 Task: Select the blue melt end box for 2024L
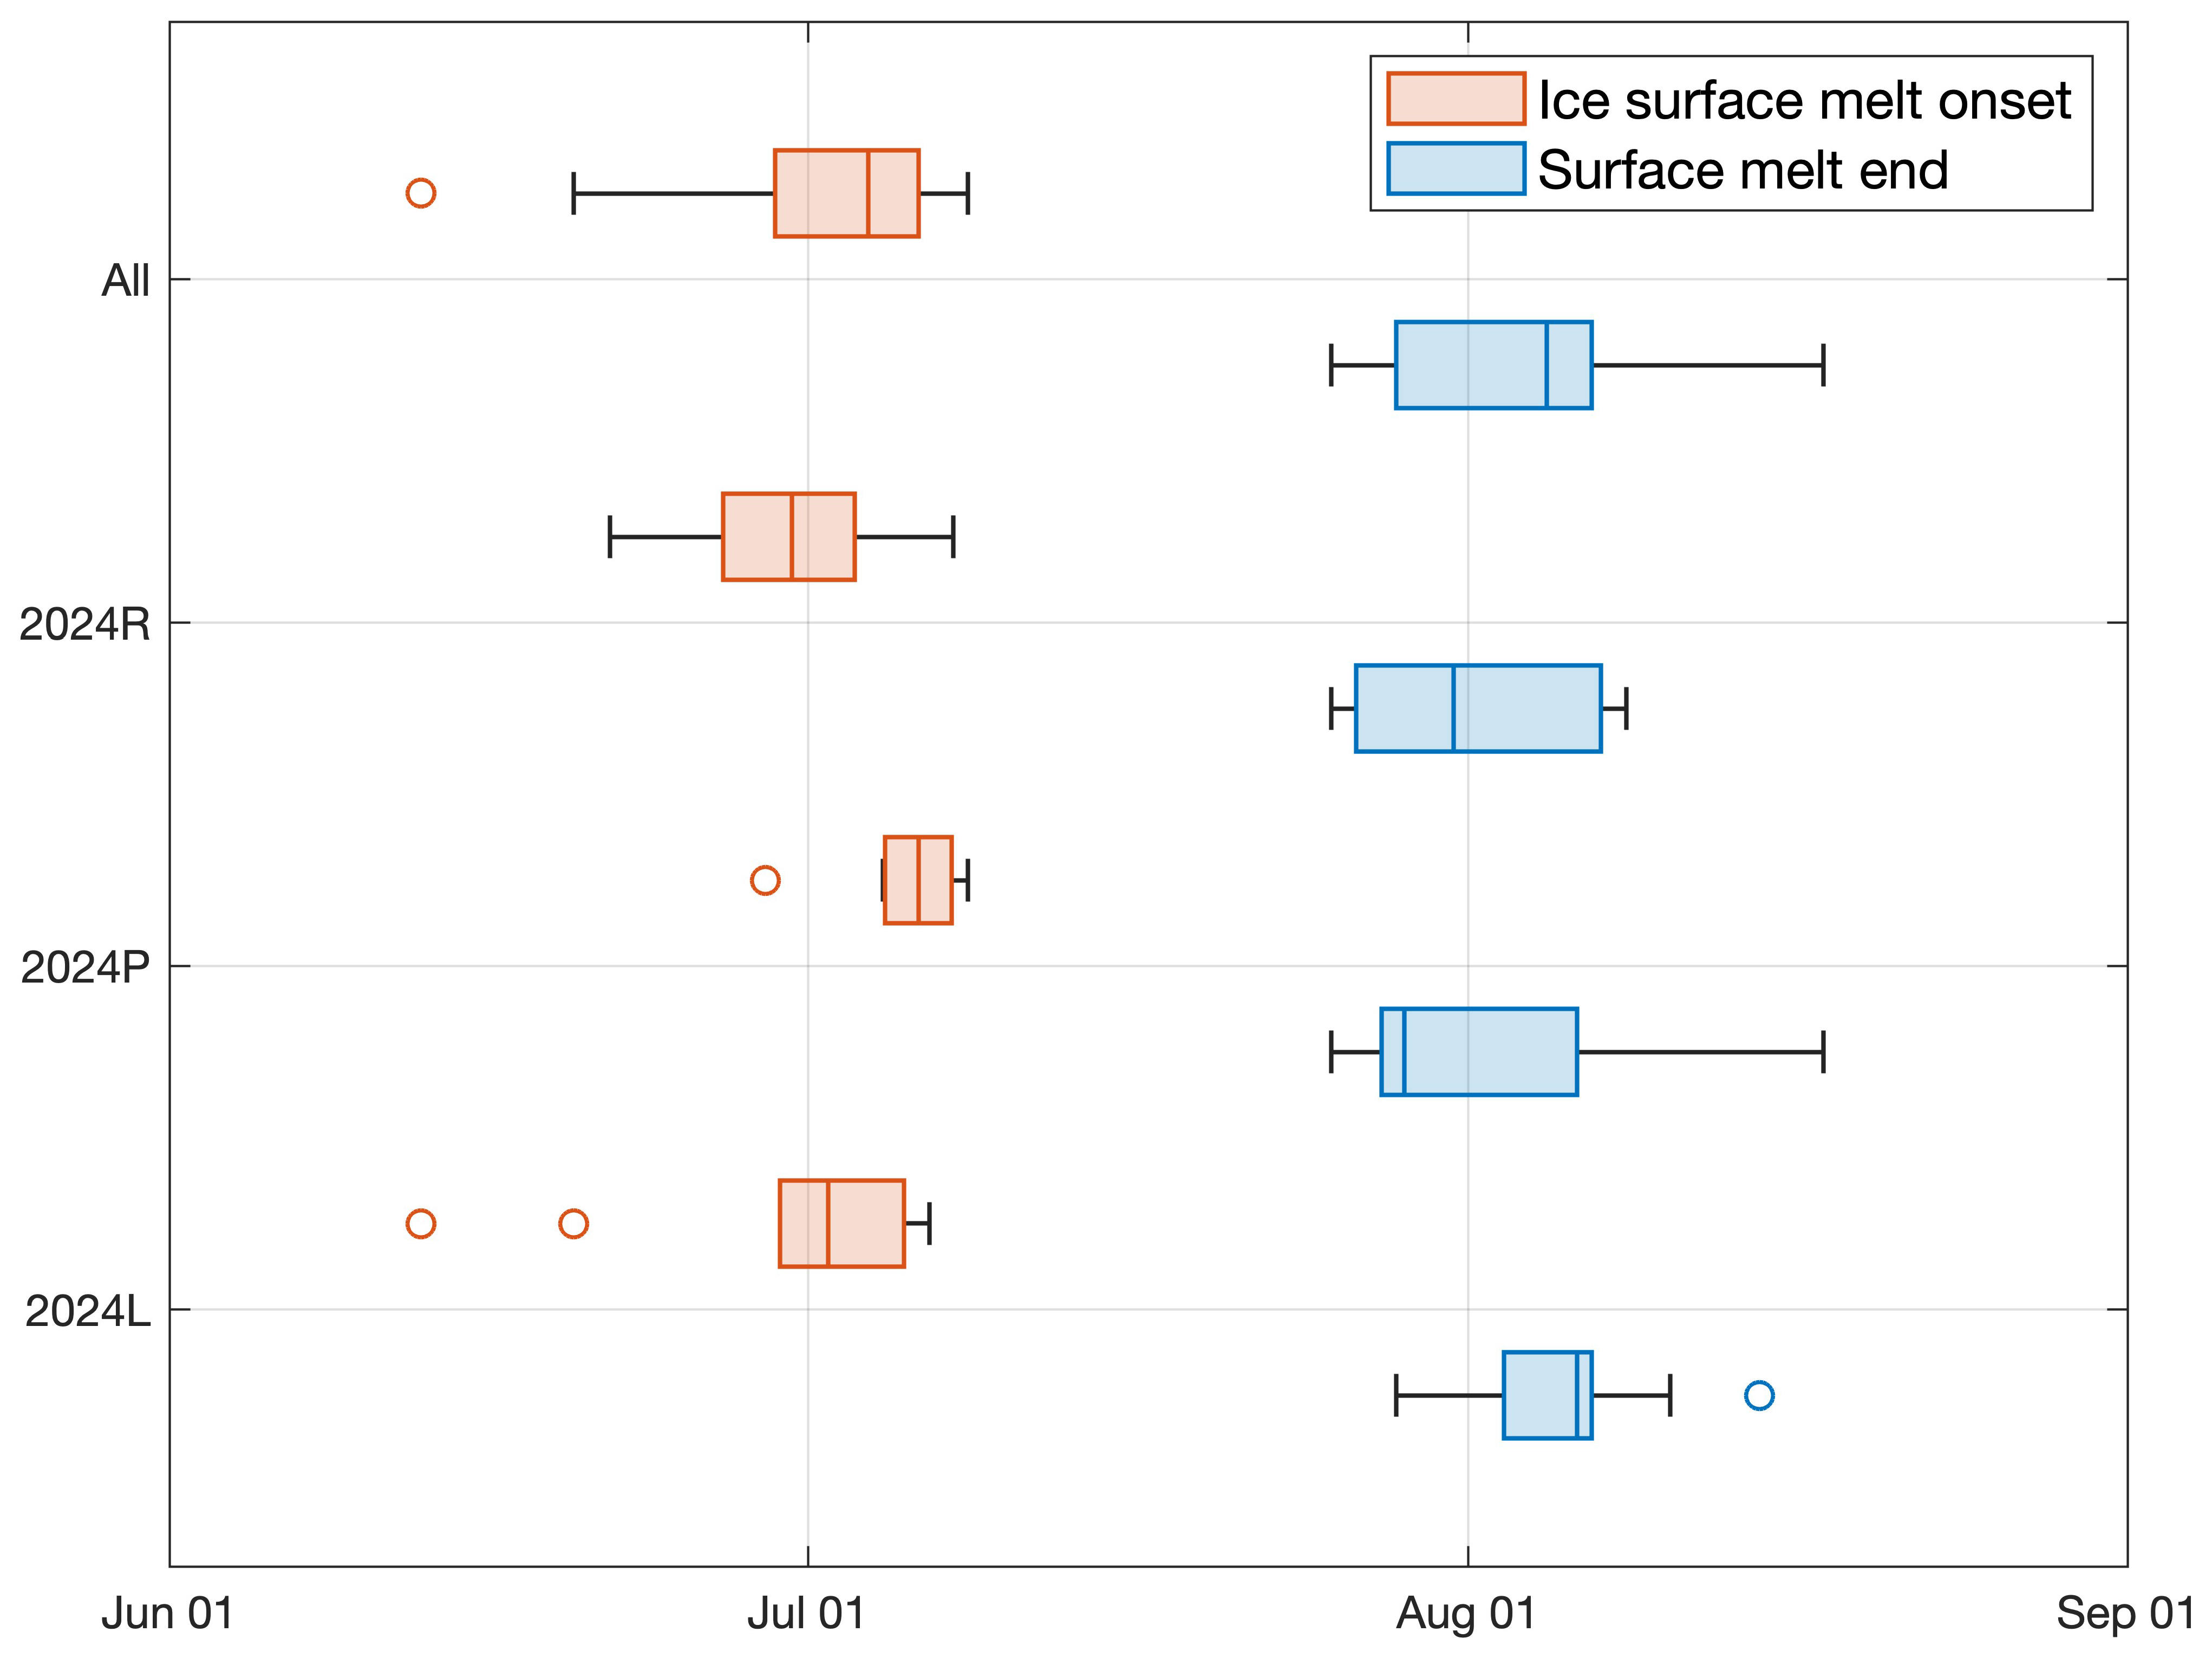1547,1395
